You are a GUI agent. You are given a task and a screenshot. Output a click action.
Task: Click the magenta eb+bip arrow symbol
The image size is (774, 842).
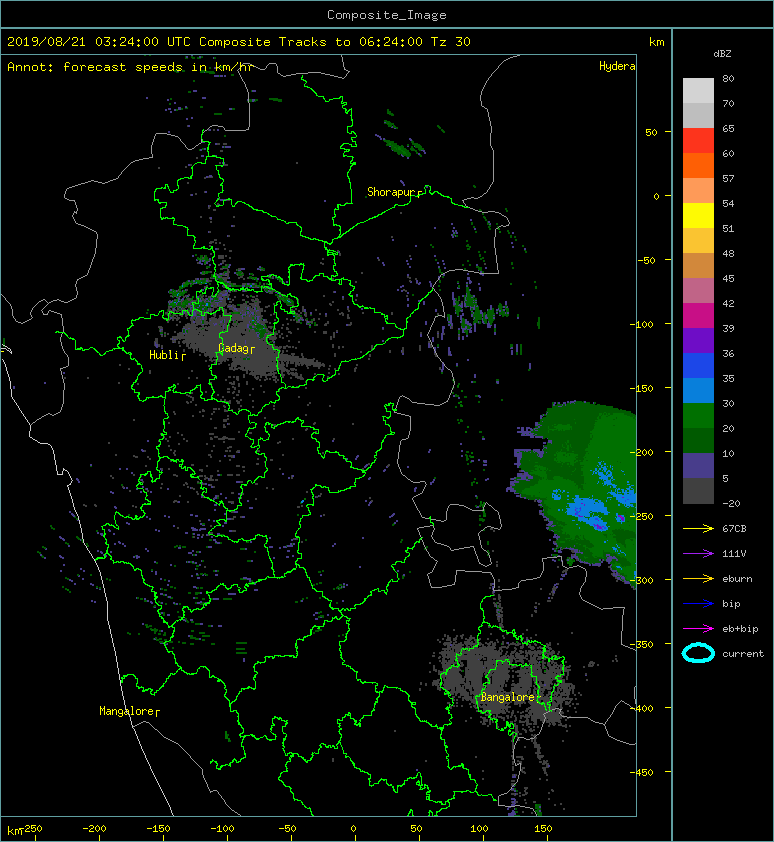click(698, 629)
